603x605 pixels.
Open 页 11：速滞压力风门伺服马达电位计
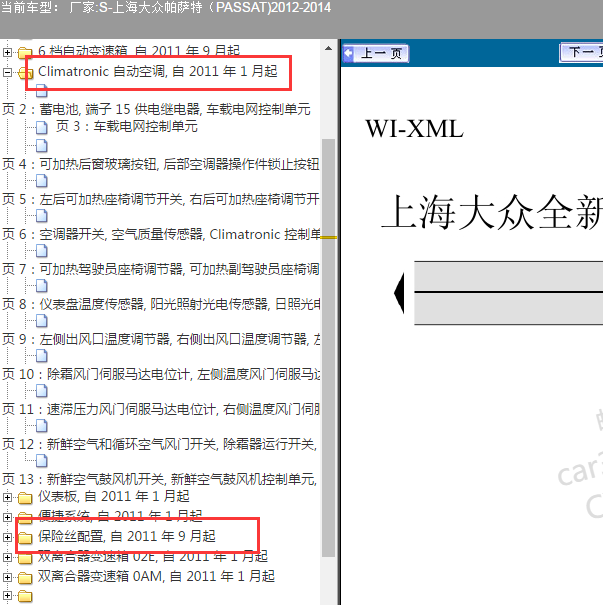161,409
